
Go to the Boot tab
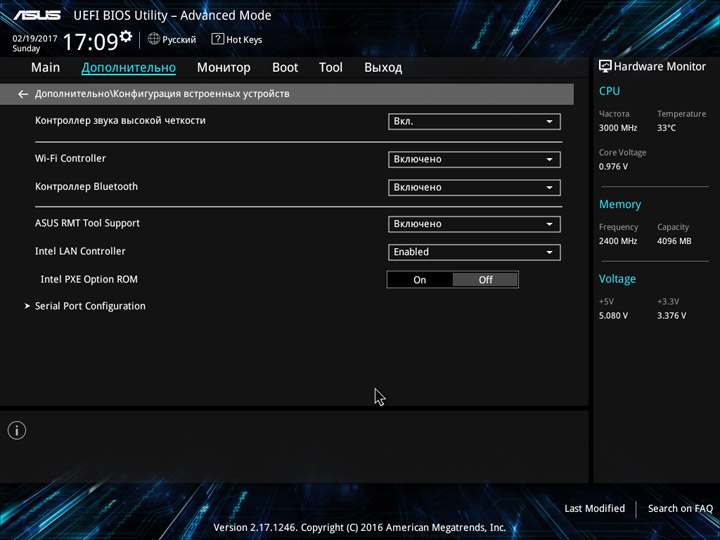point(285,68)
